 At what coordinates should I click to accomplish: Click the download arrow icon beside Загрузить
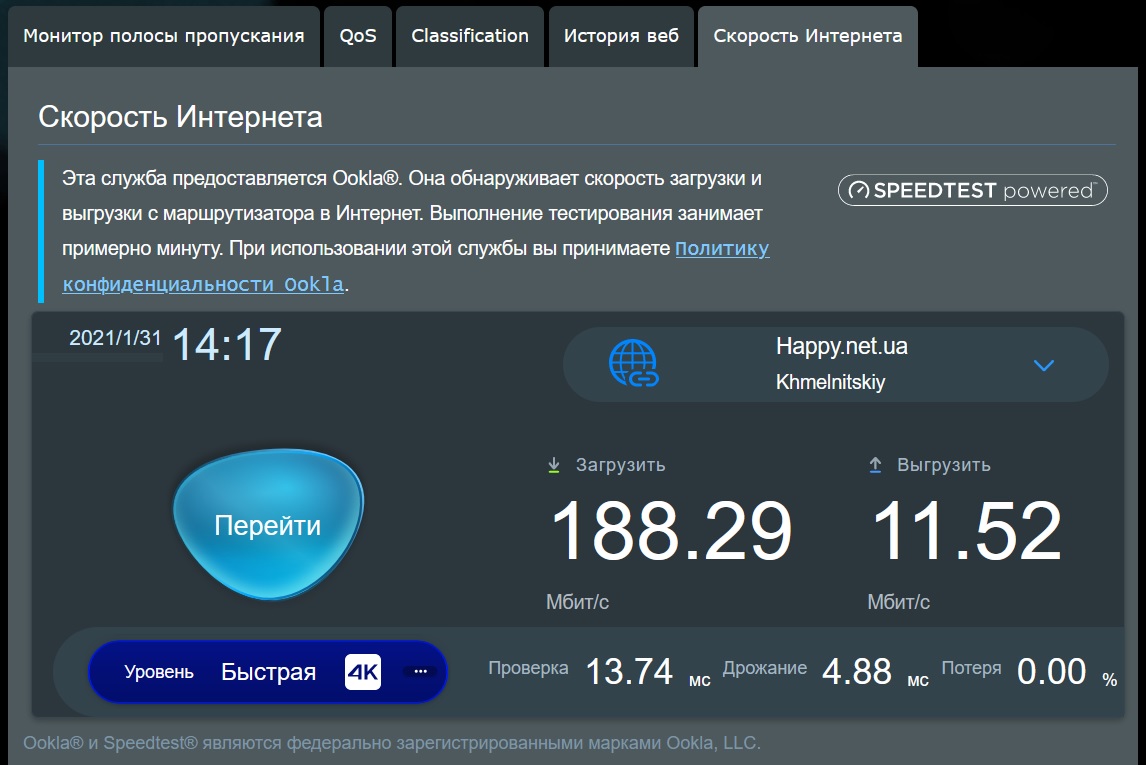pyautogui.click(x=553, y=465)
